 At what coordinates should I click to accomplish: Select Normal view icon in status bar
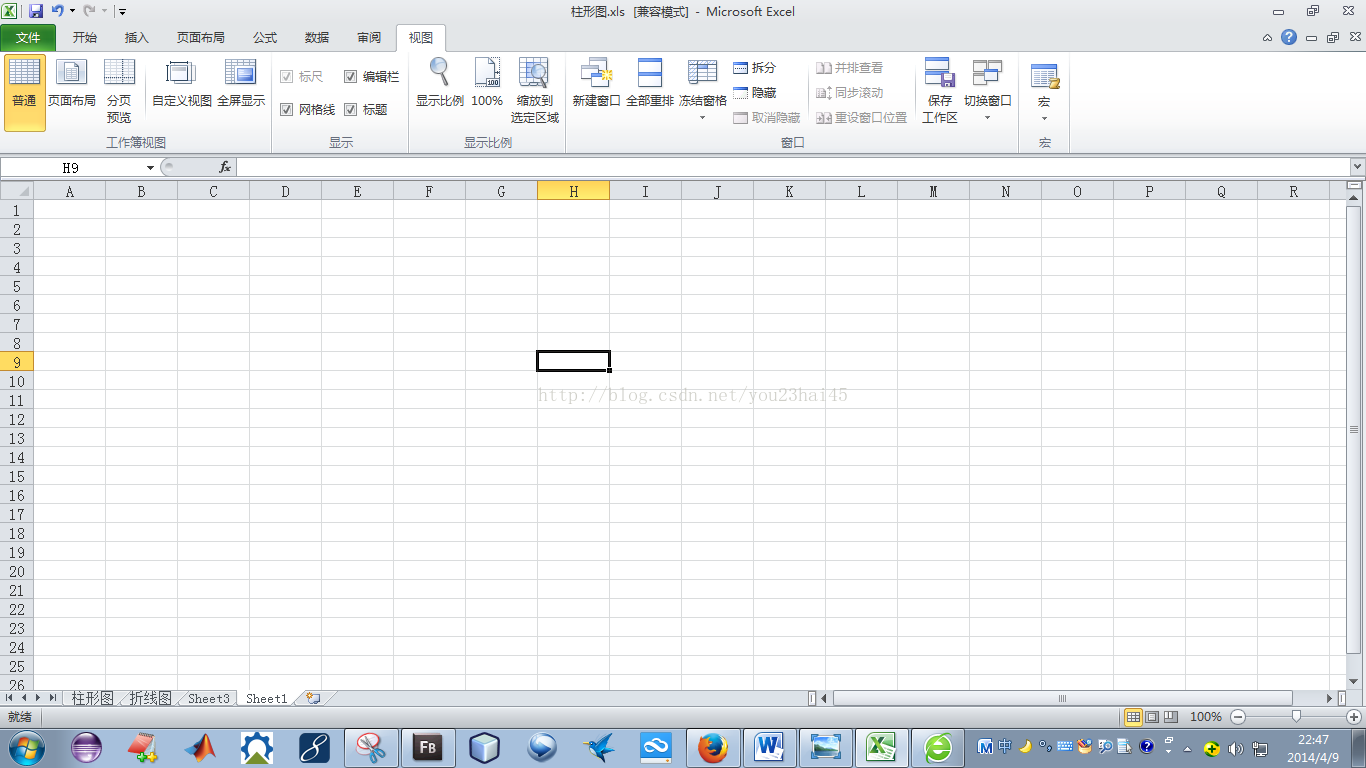tap(1134, 717)
